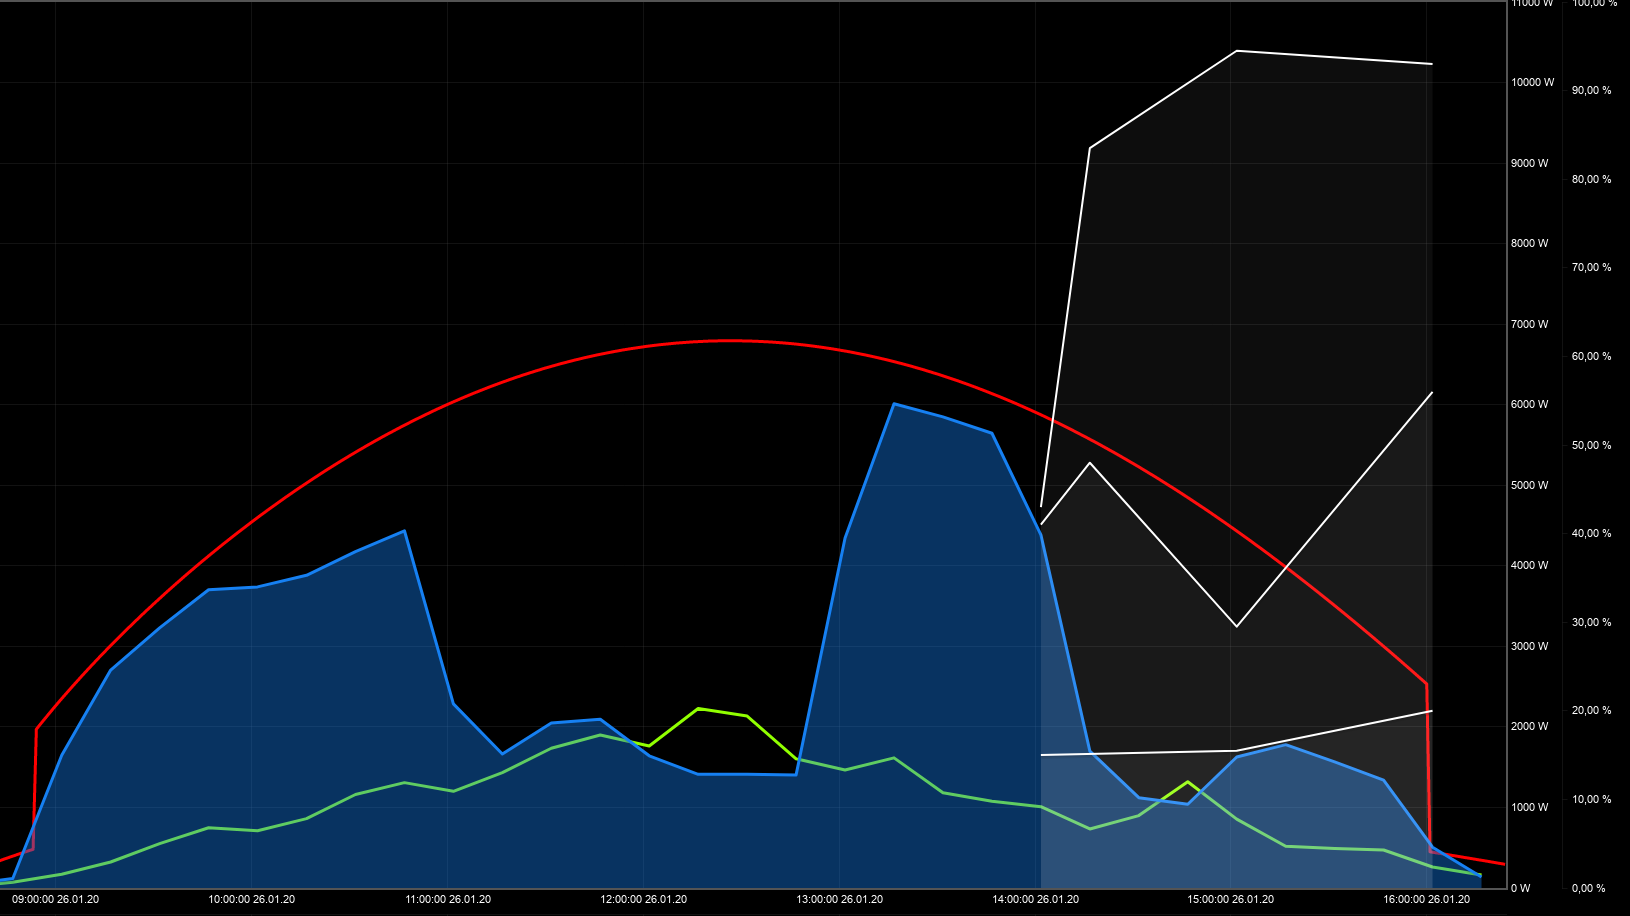The height and width of the screenshot is (916, 1630).
Task: Click the 8000 W axis label
Action: [1529, 244]
